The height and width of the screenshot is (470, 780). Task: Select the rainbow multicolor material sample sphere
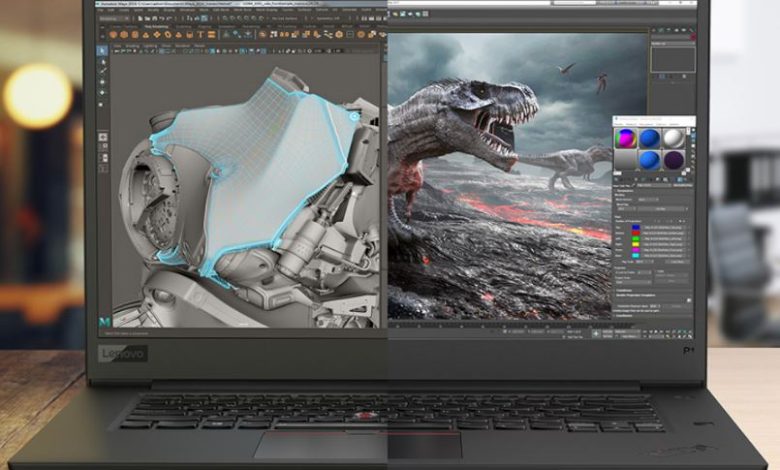coord(625,138)
